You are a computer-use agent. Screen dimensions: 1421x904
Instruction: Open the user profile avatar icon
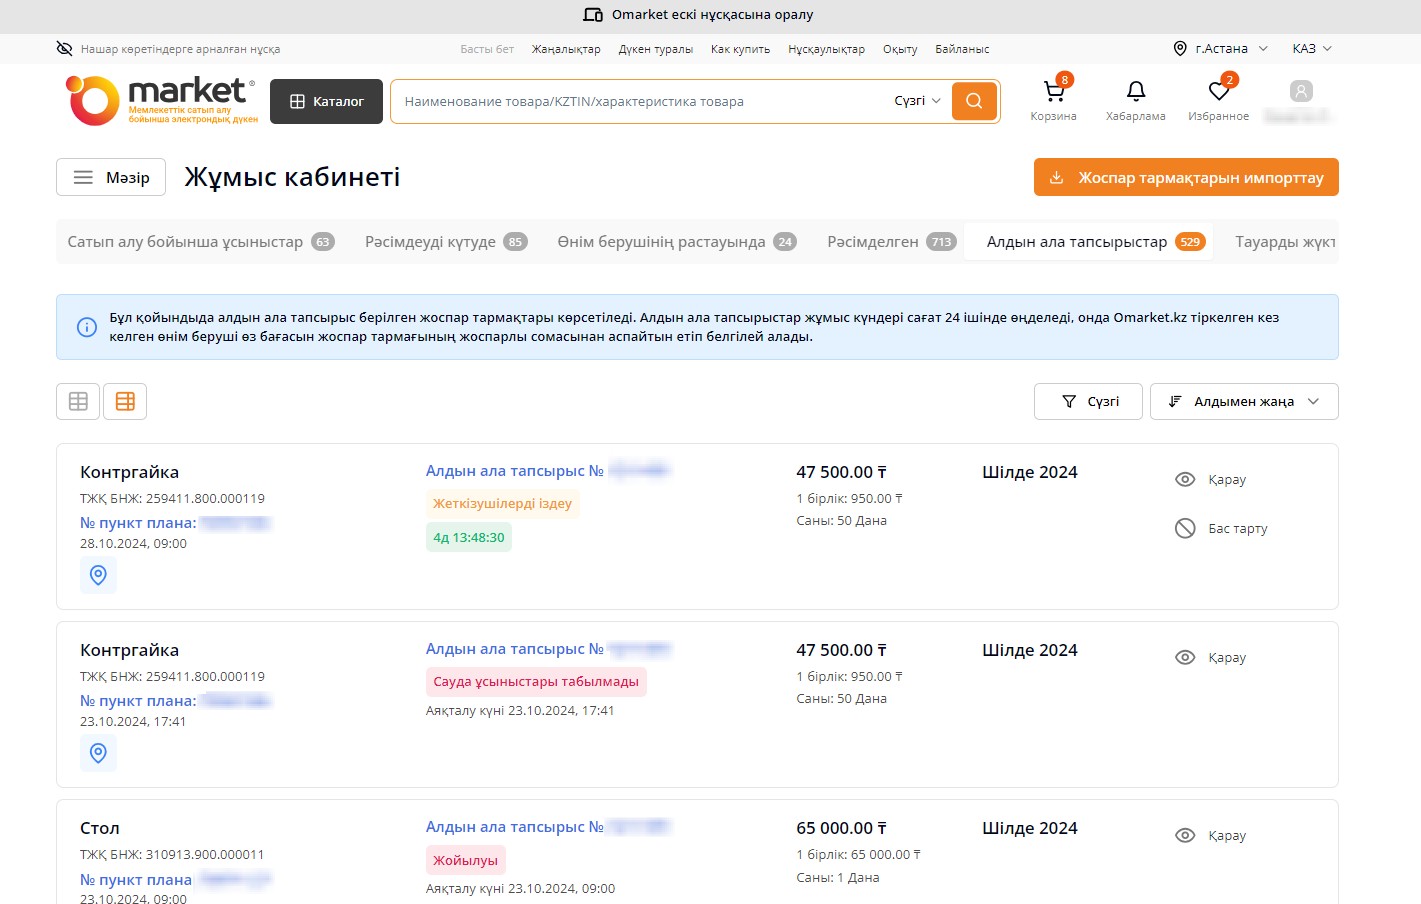pos(1300,92)
